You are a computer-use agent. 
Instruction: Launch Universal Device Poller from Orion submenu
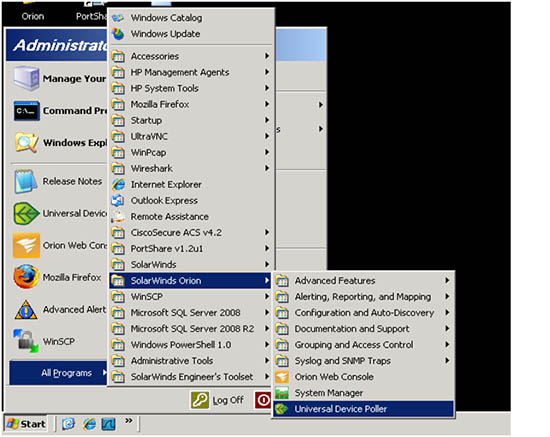click(x=363, y=409)
